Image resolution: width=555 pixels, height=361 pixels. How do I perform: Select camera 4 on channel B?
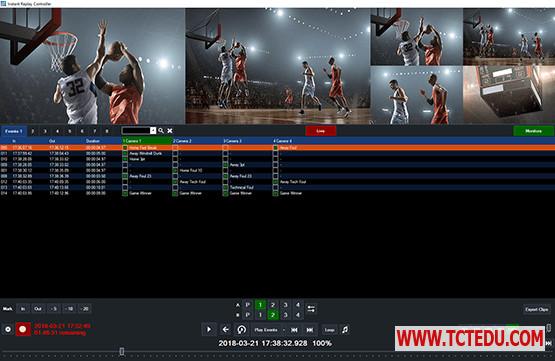point(298,315)
